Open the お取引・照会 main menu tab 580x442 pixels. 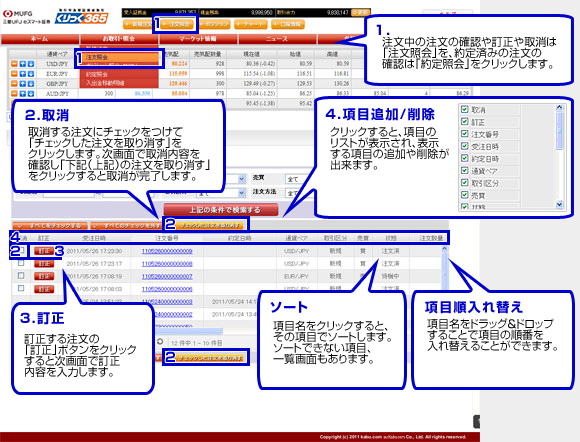[x=119, y=38]
